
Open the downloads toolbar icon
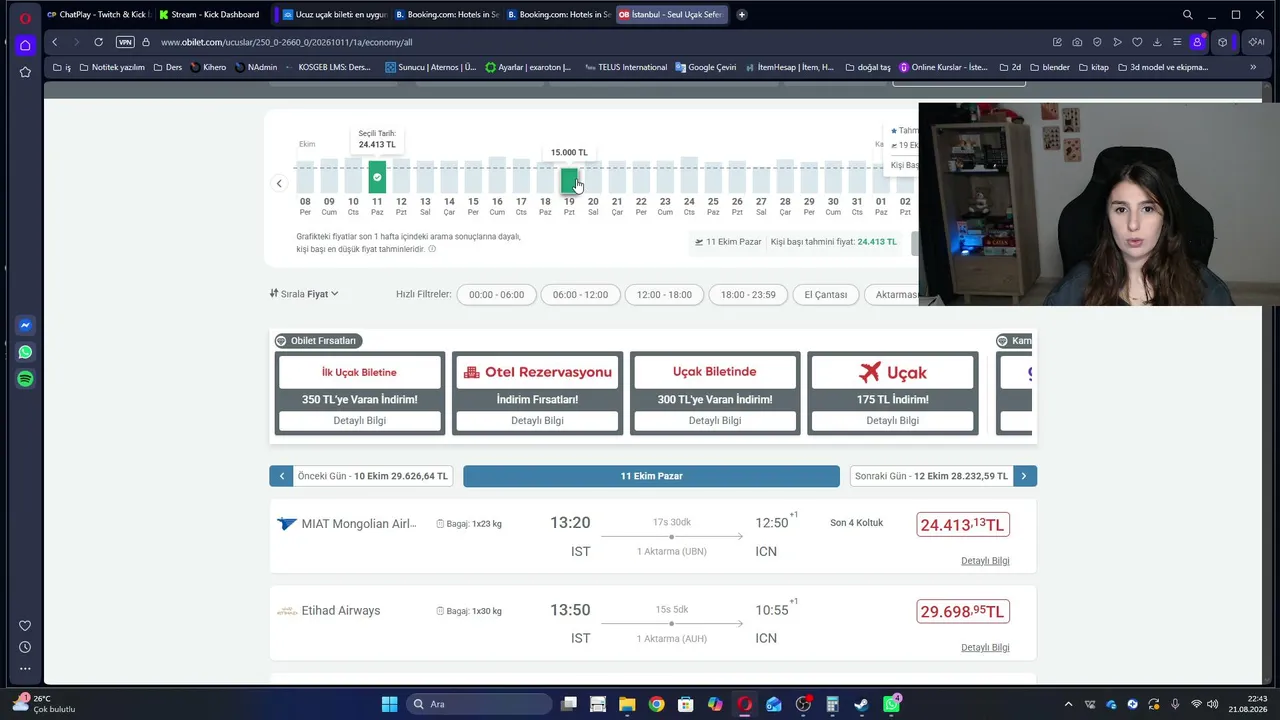point(1157,42)
